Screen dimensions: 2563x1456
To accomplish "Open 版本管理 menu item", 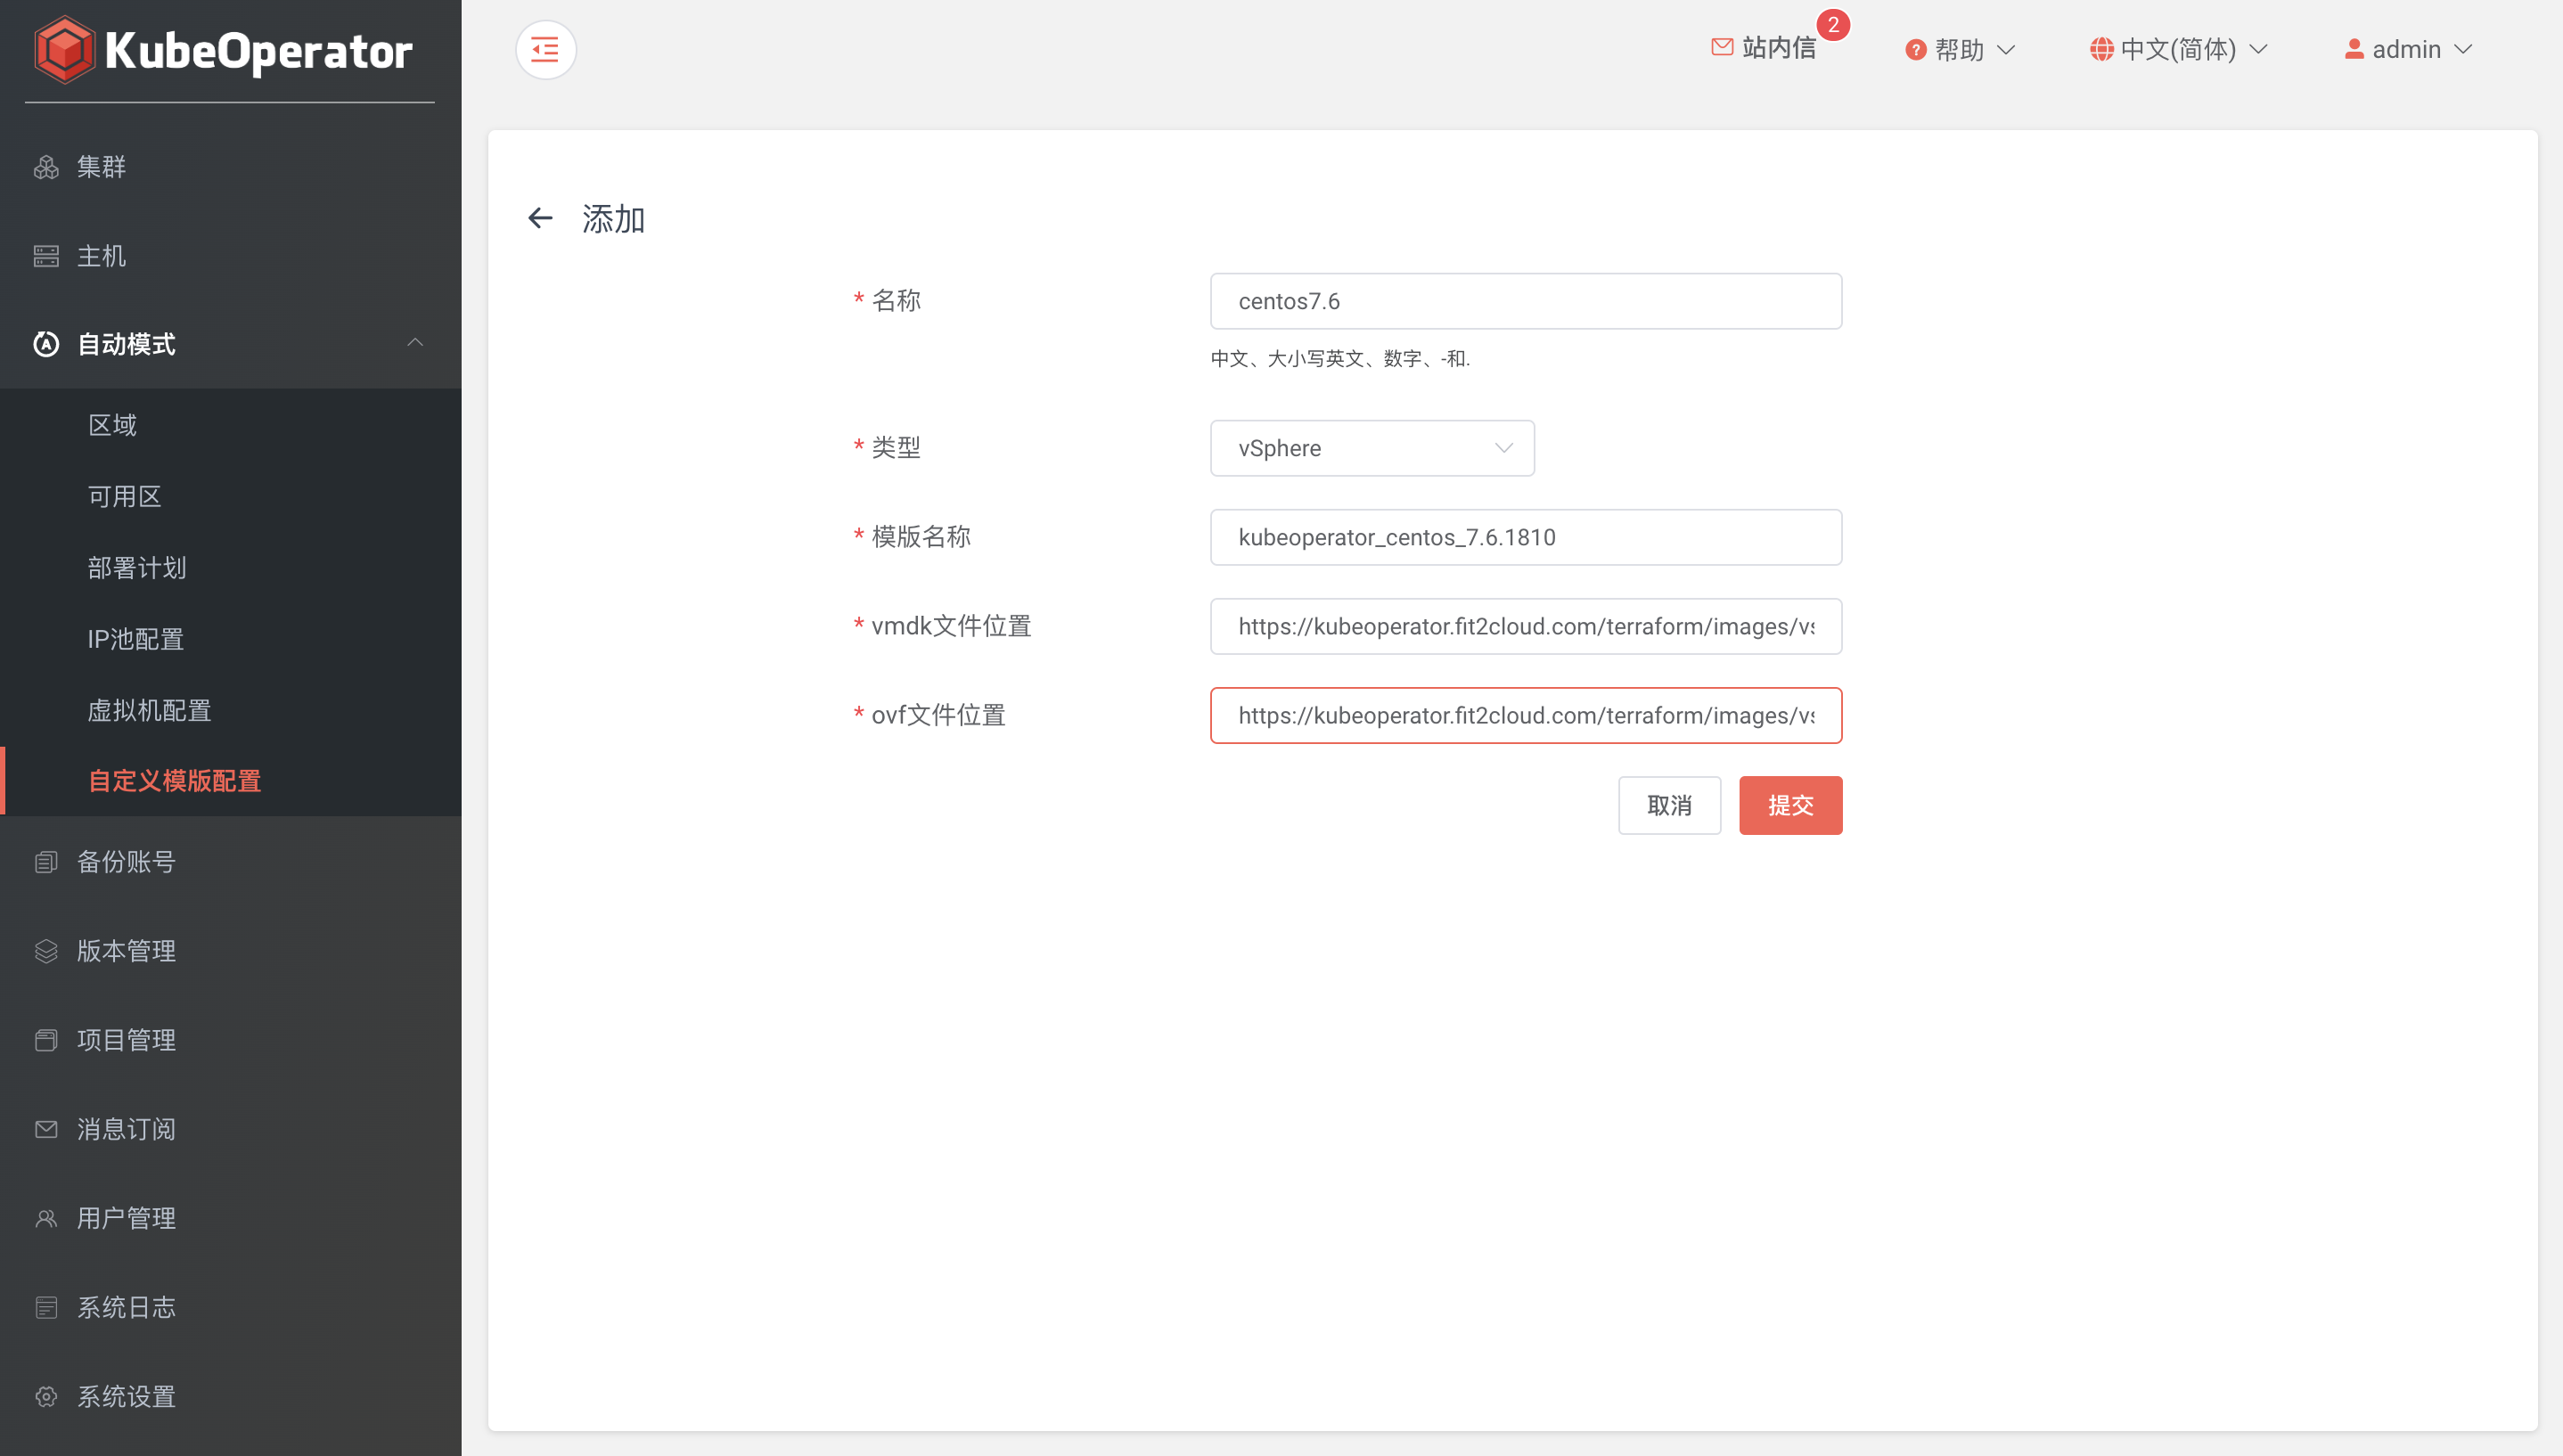I will pos(231,951).
